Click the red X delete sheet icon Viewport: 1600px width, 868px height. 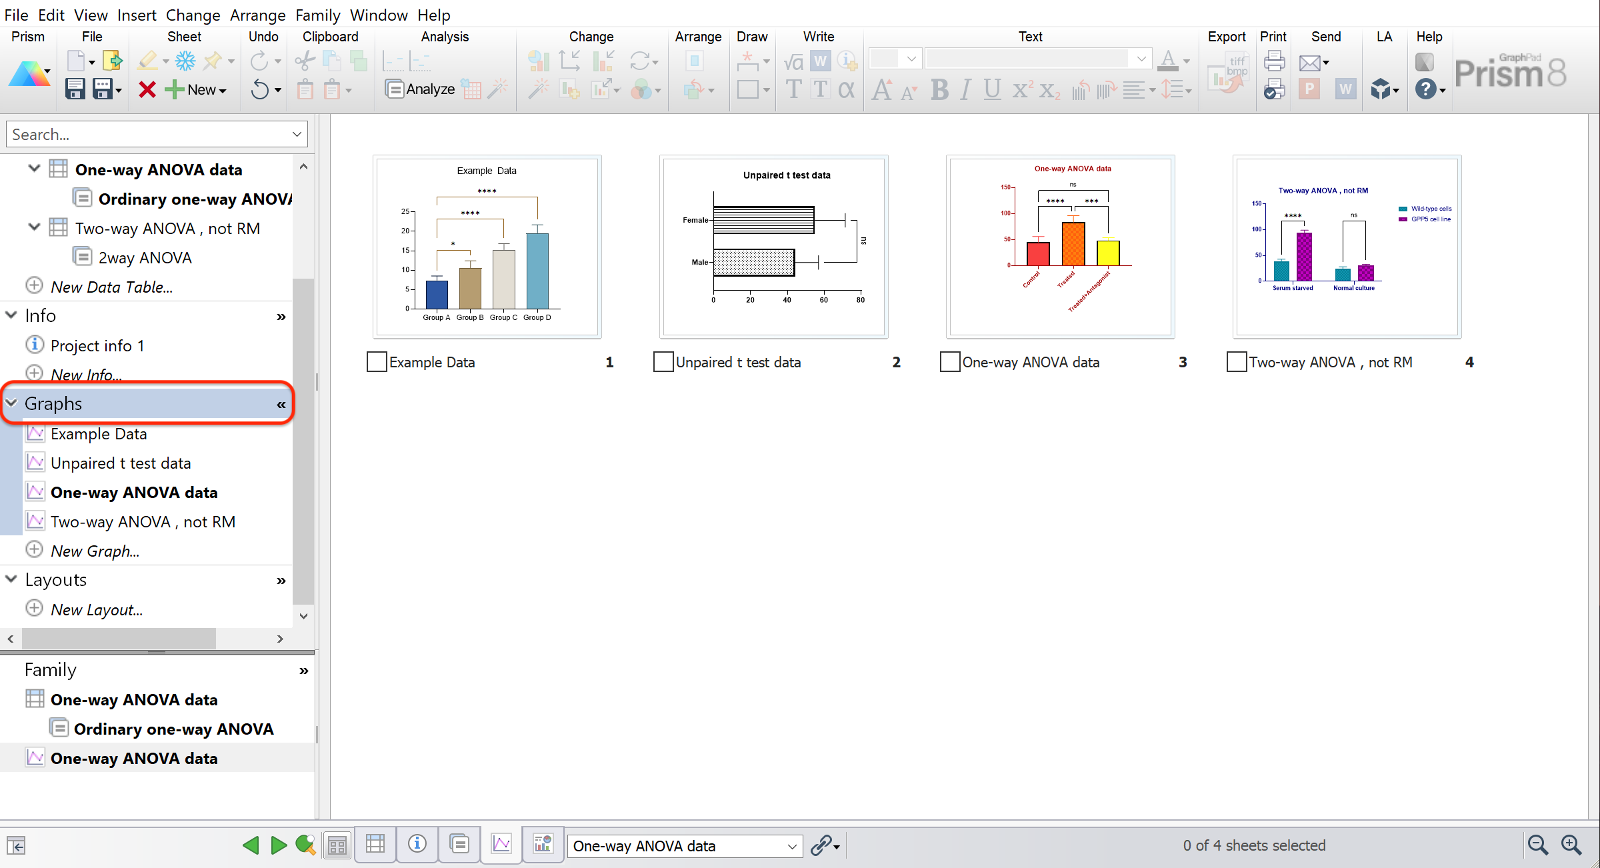[147, 89]
